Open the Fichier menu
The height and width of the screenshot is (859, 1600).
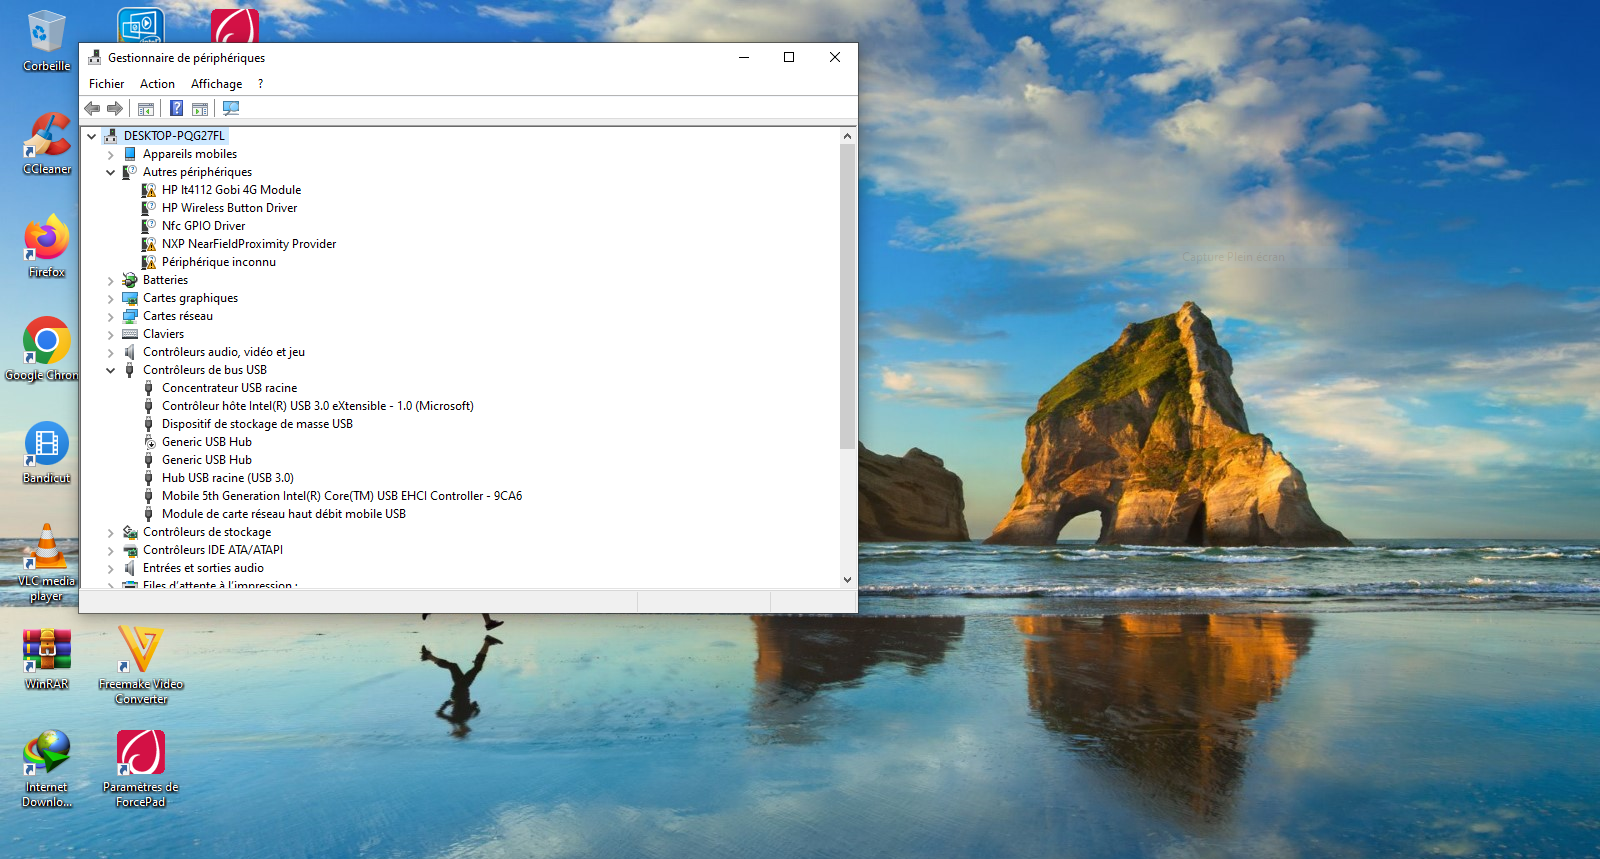(106, 84)
